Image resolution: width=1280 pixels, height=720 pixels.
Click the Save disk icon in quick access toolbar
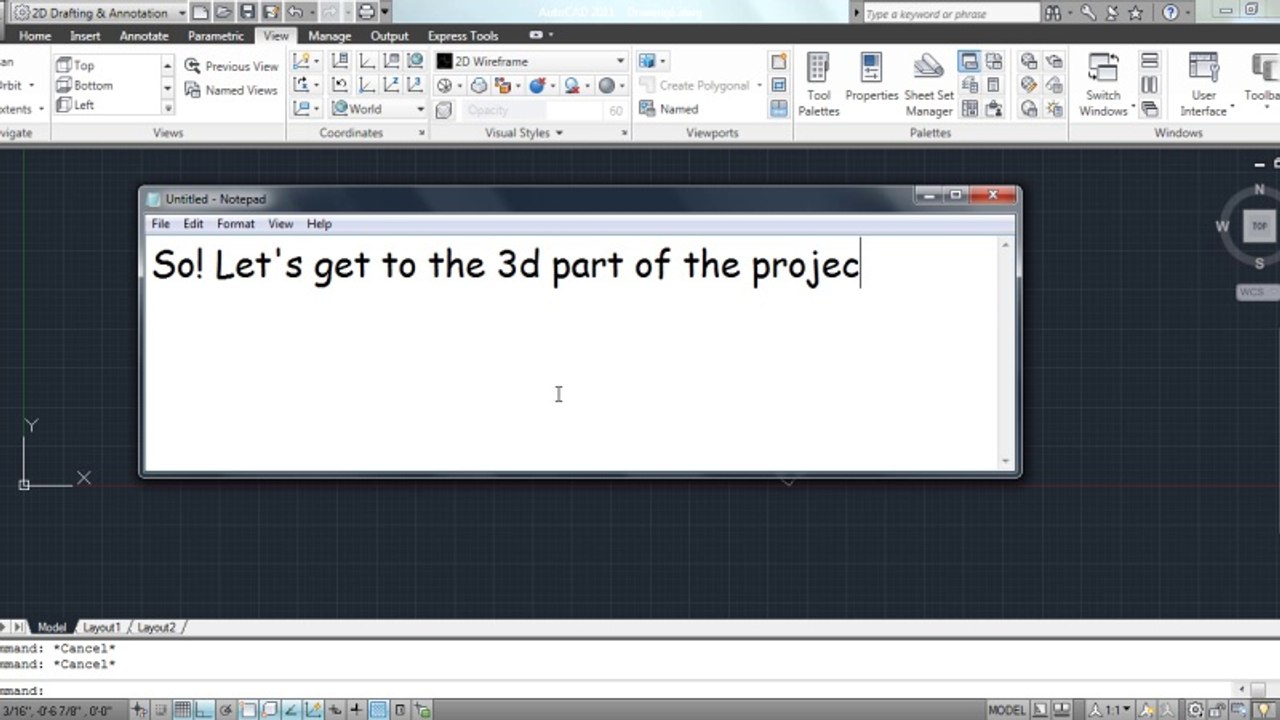coord(248,13)
